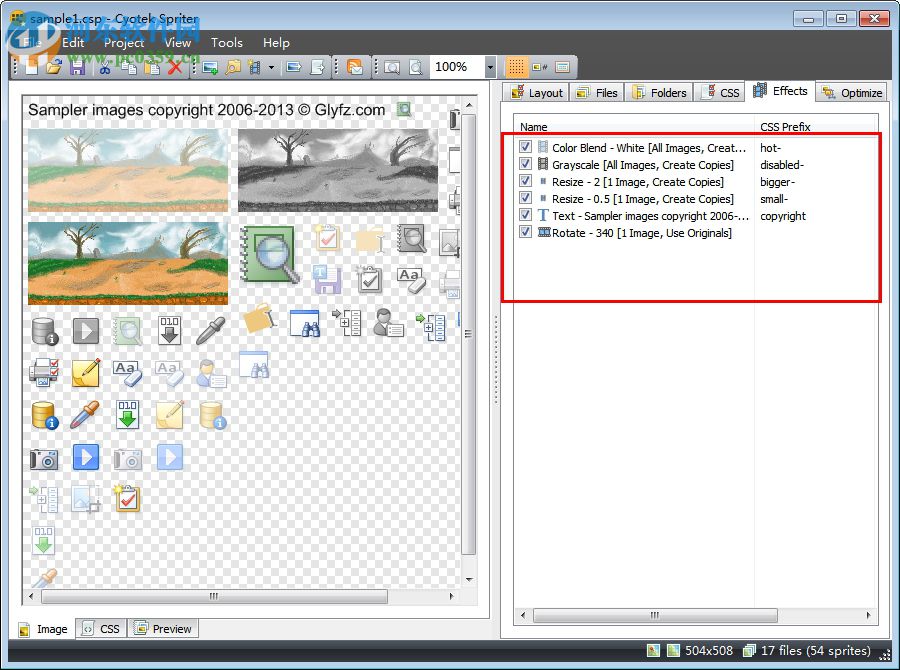Viewport: 900px width, 670px height.
Task: Open the View menu
Action: click(178, 42)
